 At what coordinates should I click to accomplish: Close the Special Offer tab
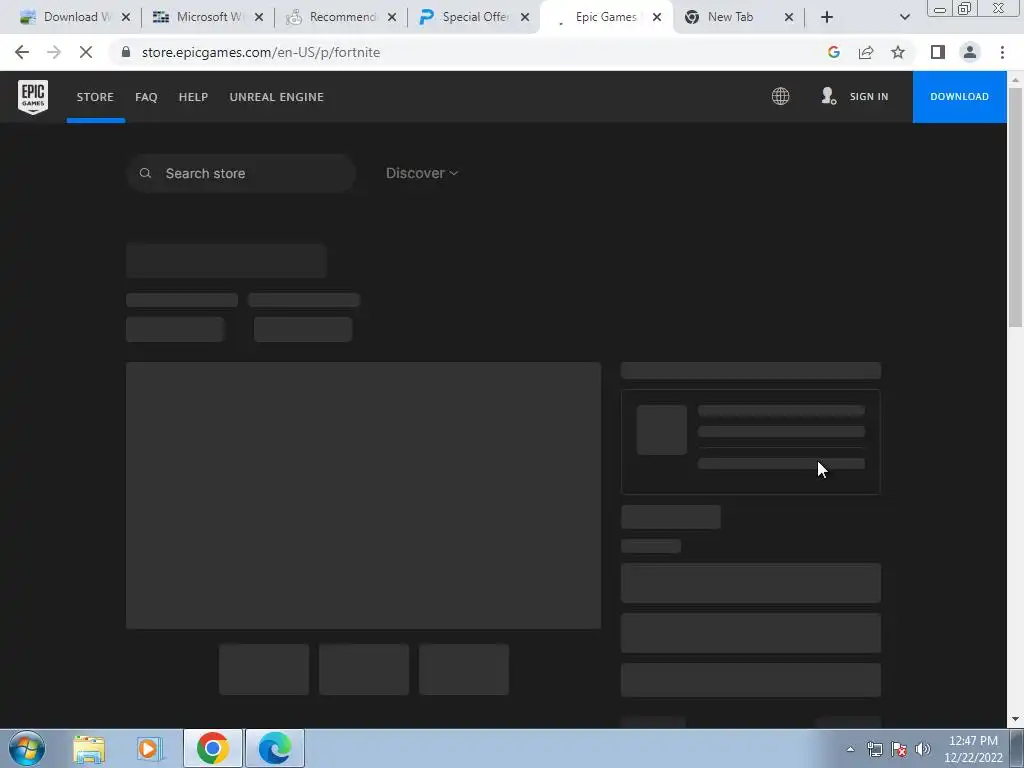pos(524,17)
